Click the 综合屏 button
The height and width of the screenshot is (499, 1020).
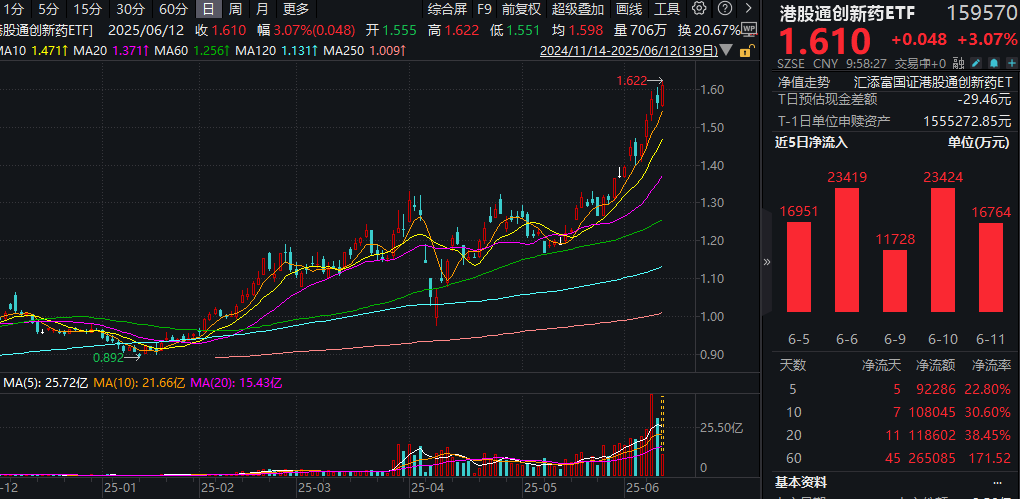click(x=447, y=9)
